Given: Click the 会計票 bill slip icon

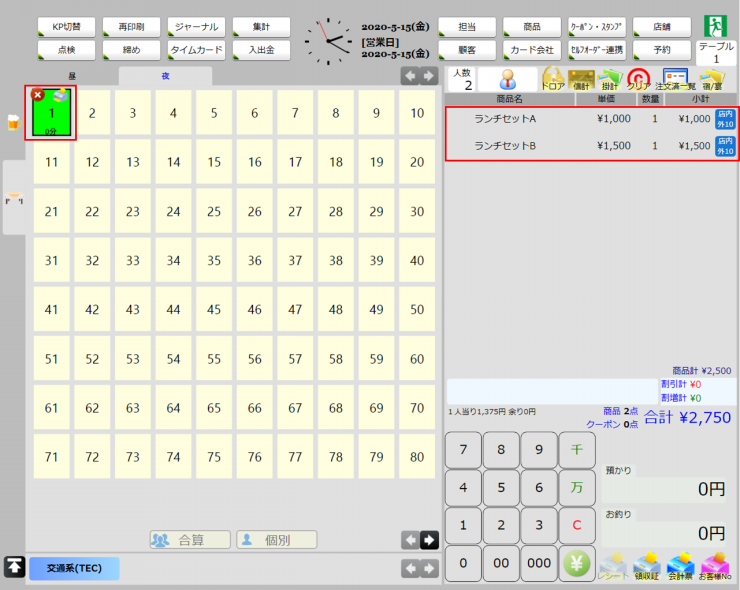Looking at the screenshot, I should point(680,564).
